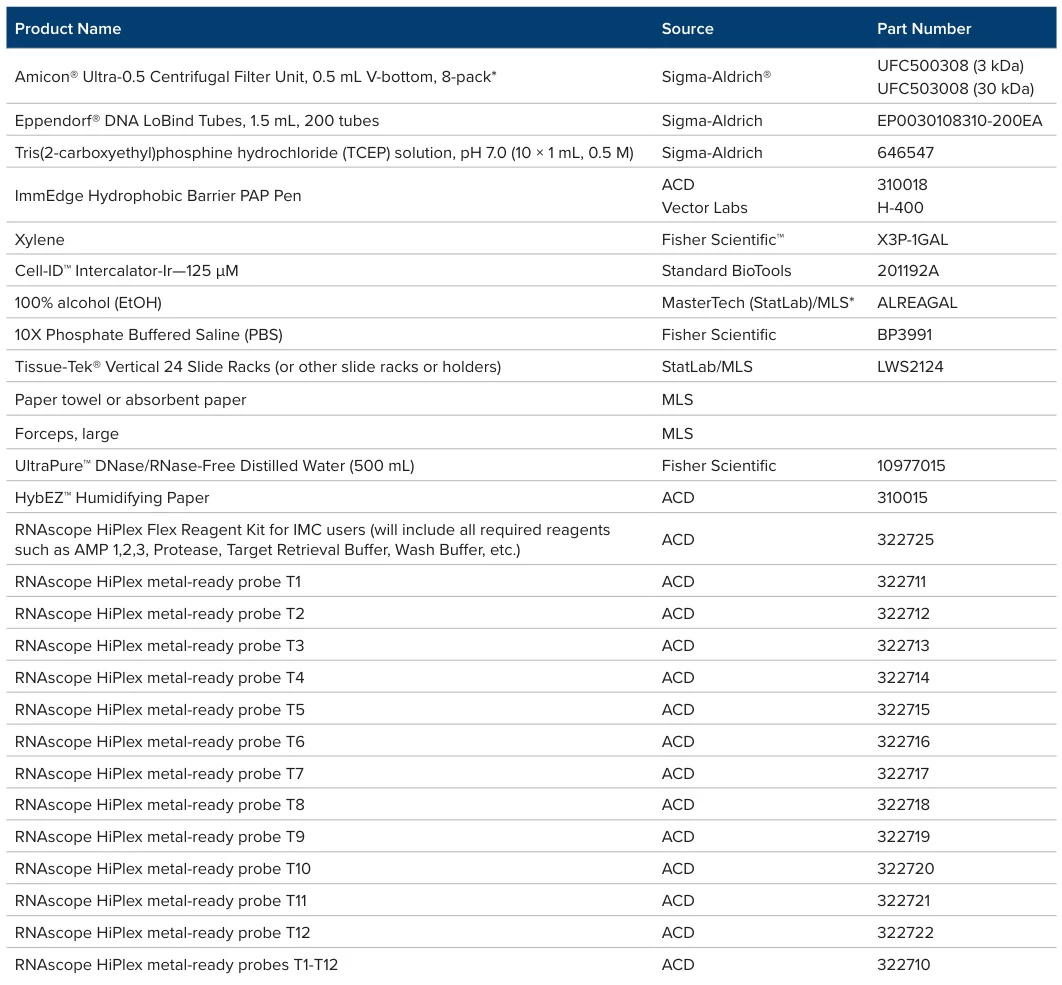Click part number LWS2124
The image size is (1062, 985).
[910, 366]
